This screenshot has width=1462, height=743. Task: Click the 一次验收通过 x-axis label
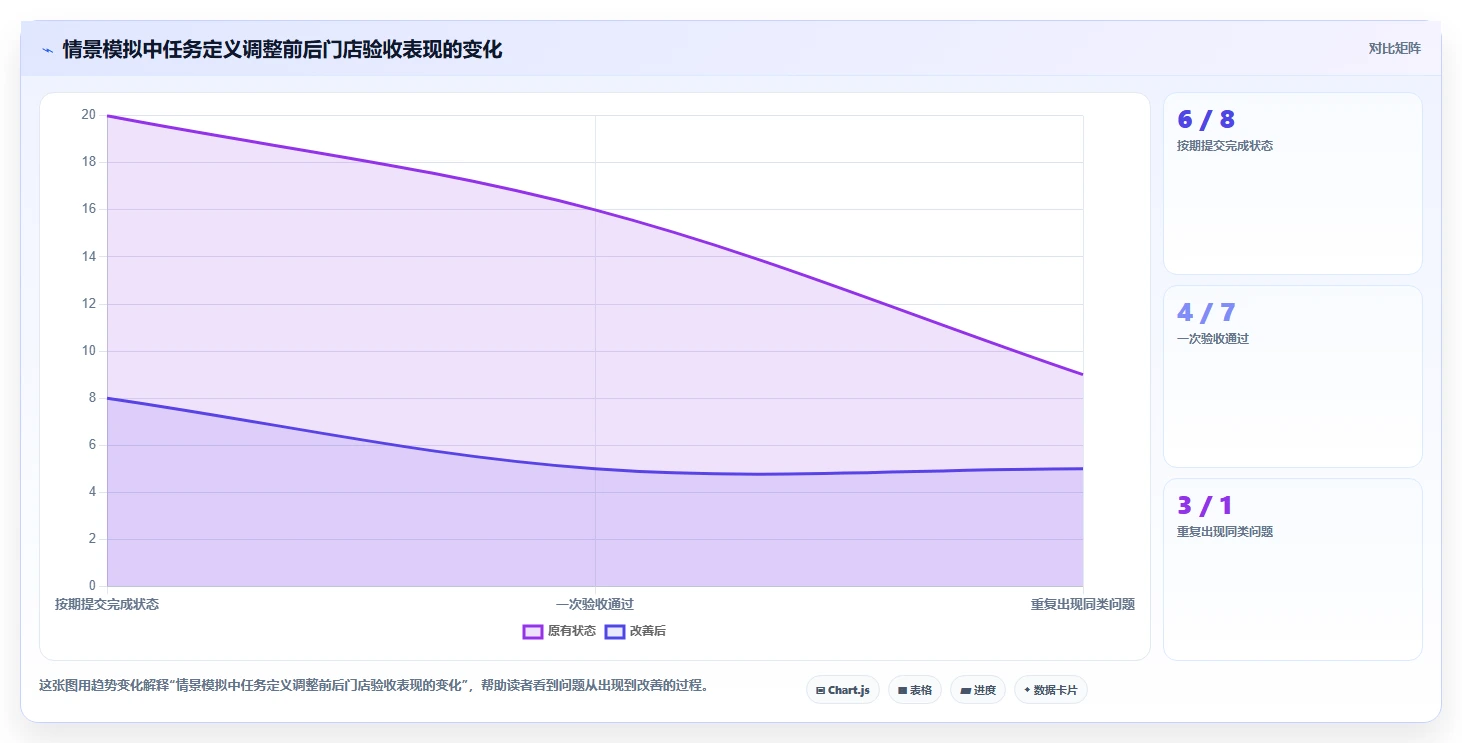click(595, 604)
